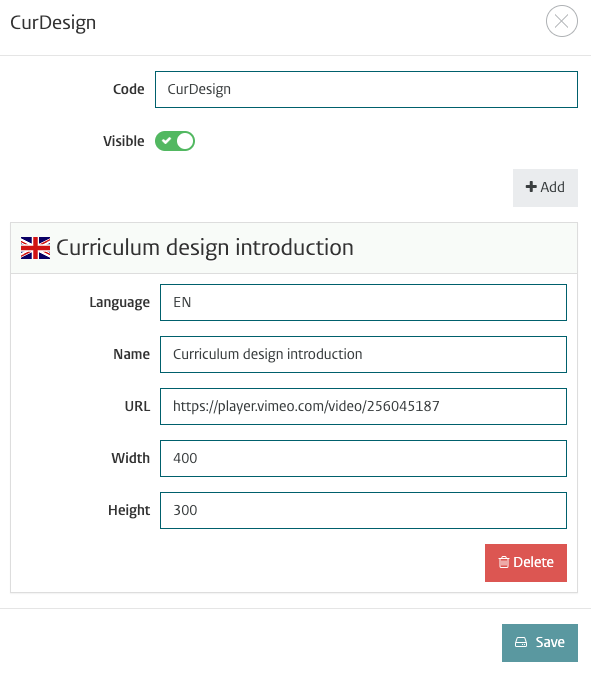Focus the Width field showing 400
The height and width of the screenshot is (674, 591).
click(363, 458)
